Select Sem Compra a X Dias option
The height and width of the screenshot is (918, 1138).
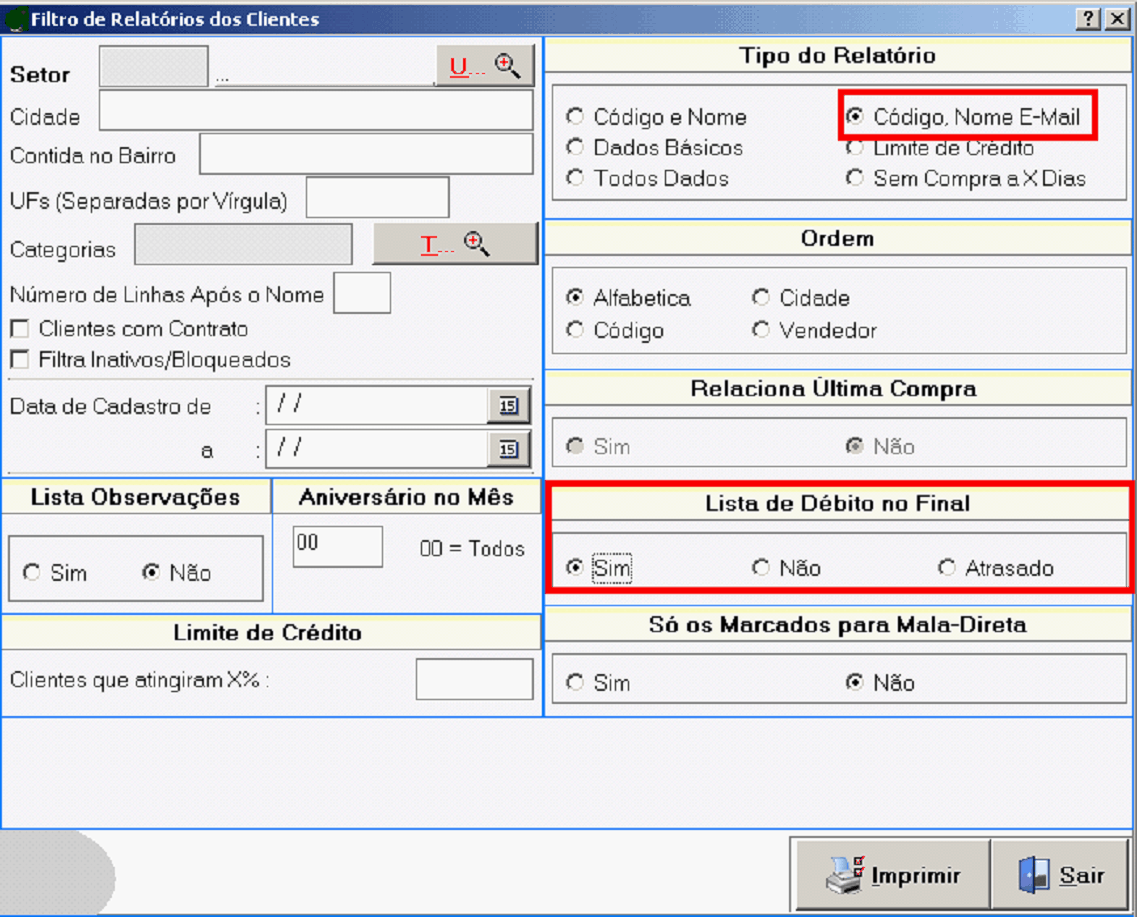(x=855, y=179)
